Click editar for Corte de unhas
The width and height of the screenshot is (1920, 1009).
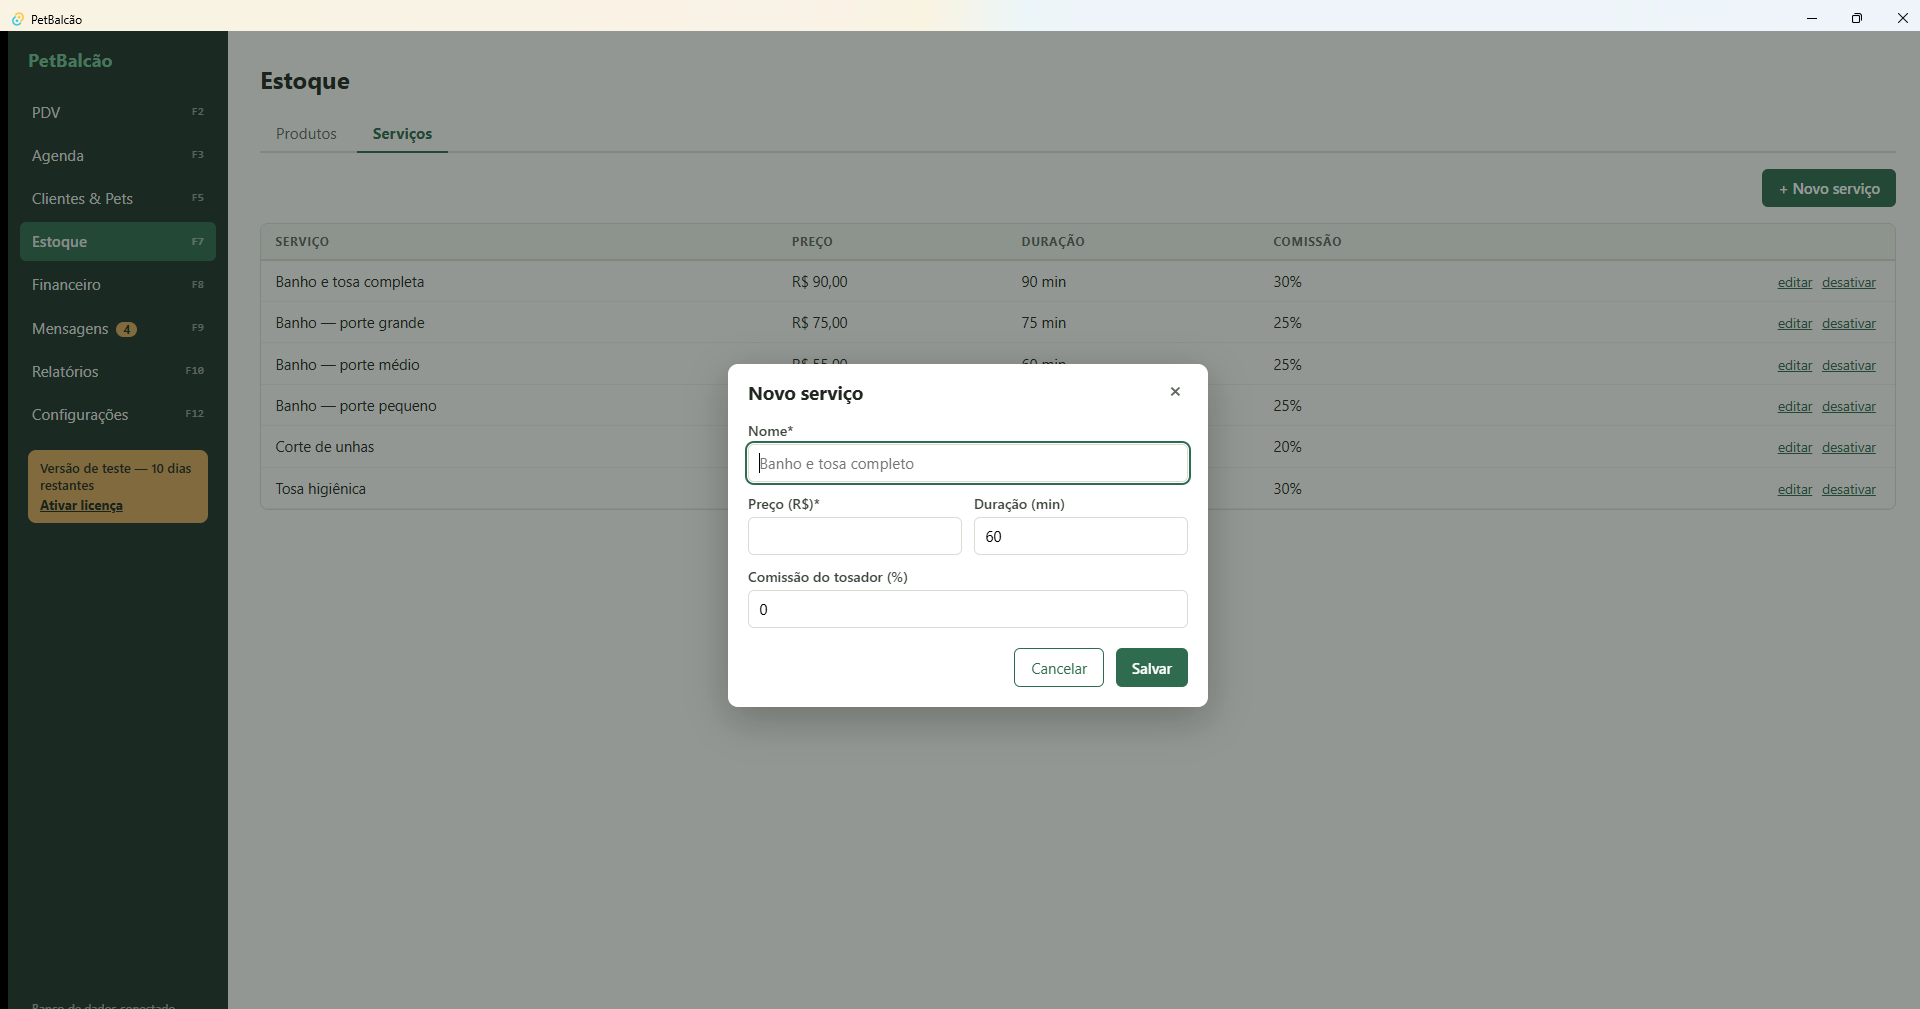click(1795, 447)
